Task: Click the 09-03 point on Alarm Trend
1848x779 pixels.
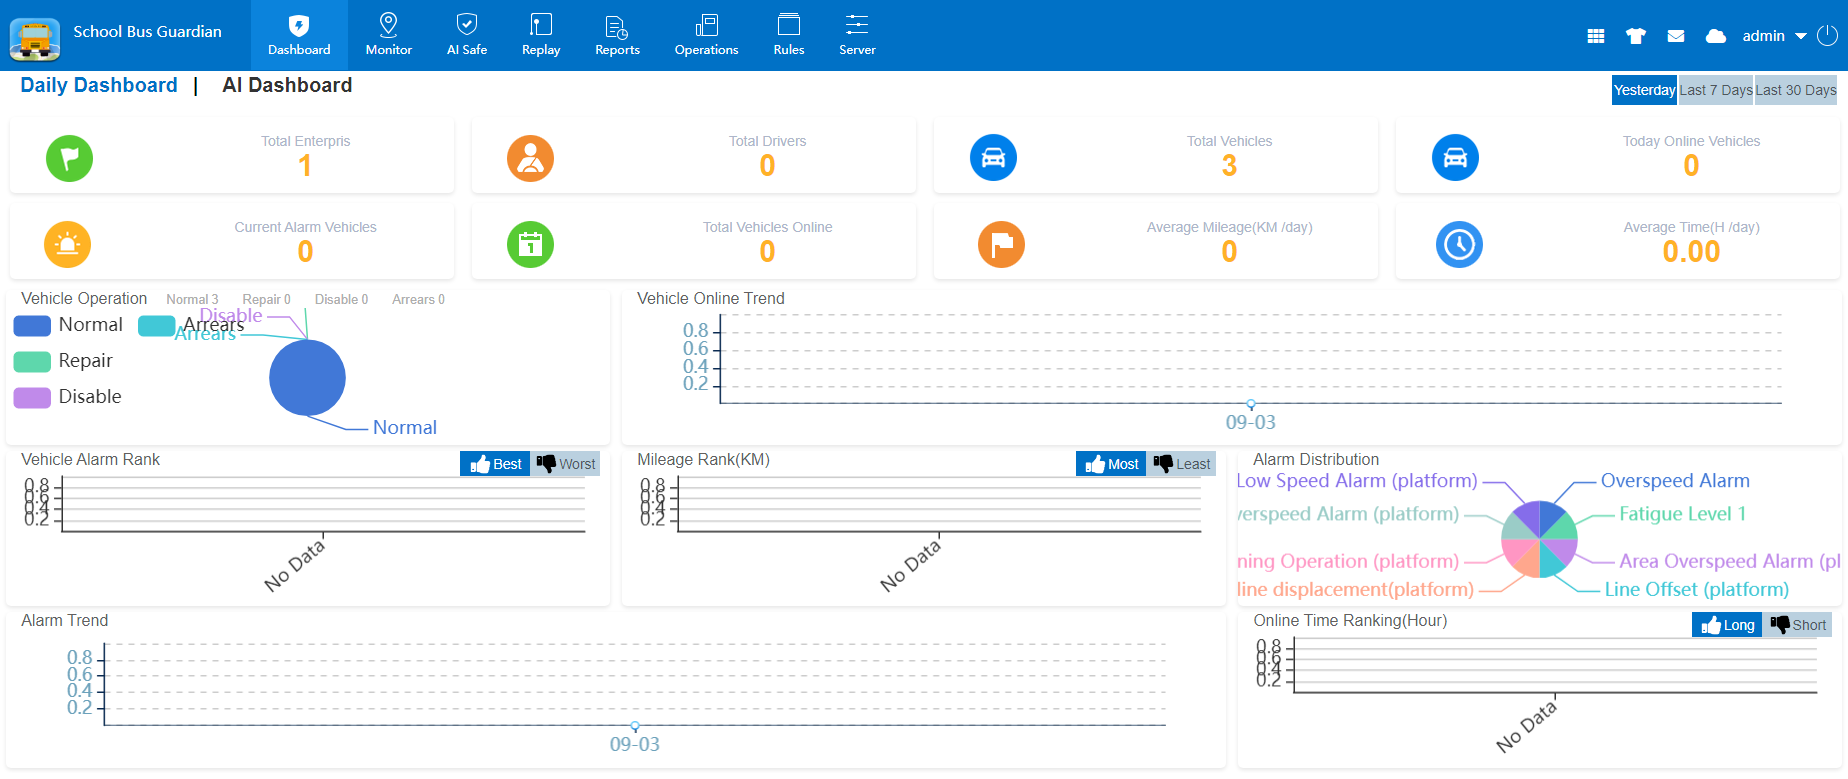Action: [635, 726]
